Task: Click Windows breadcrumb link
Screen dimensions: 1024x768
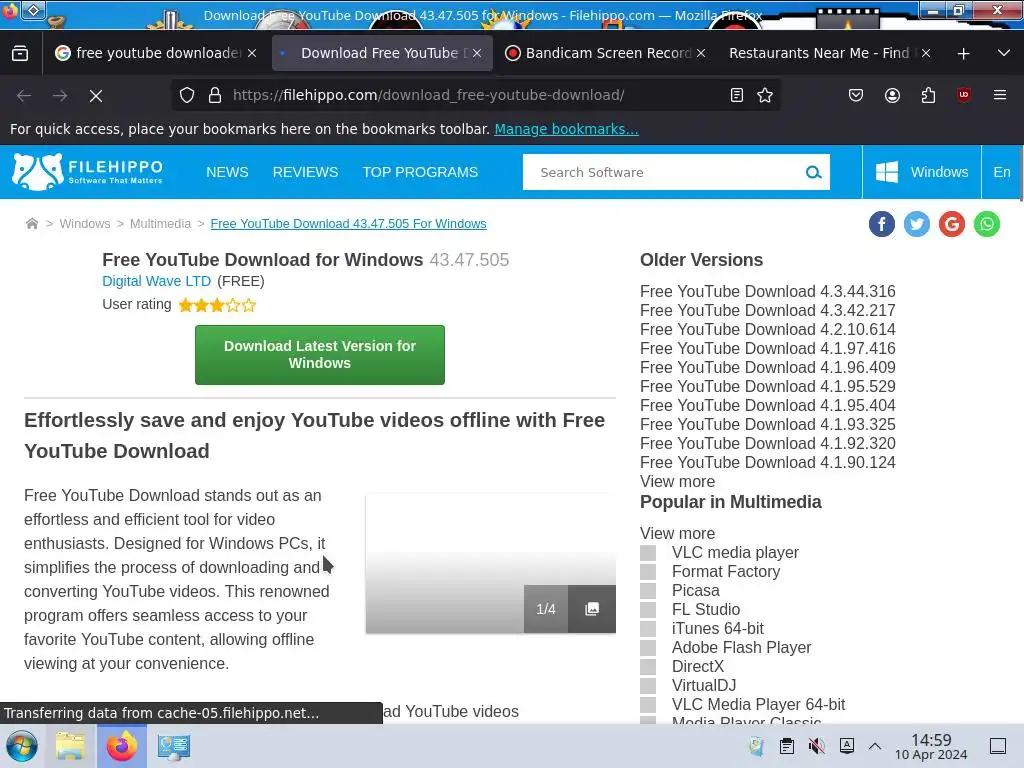Action: [85, 224]
